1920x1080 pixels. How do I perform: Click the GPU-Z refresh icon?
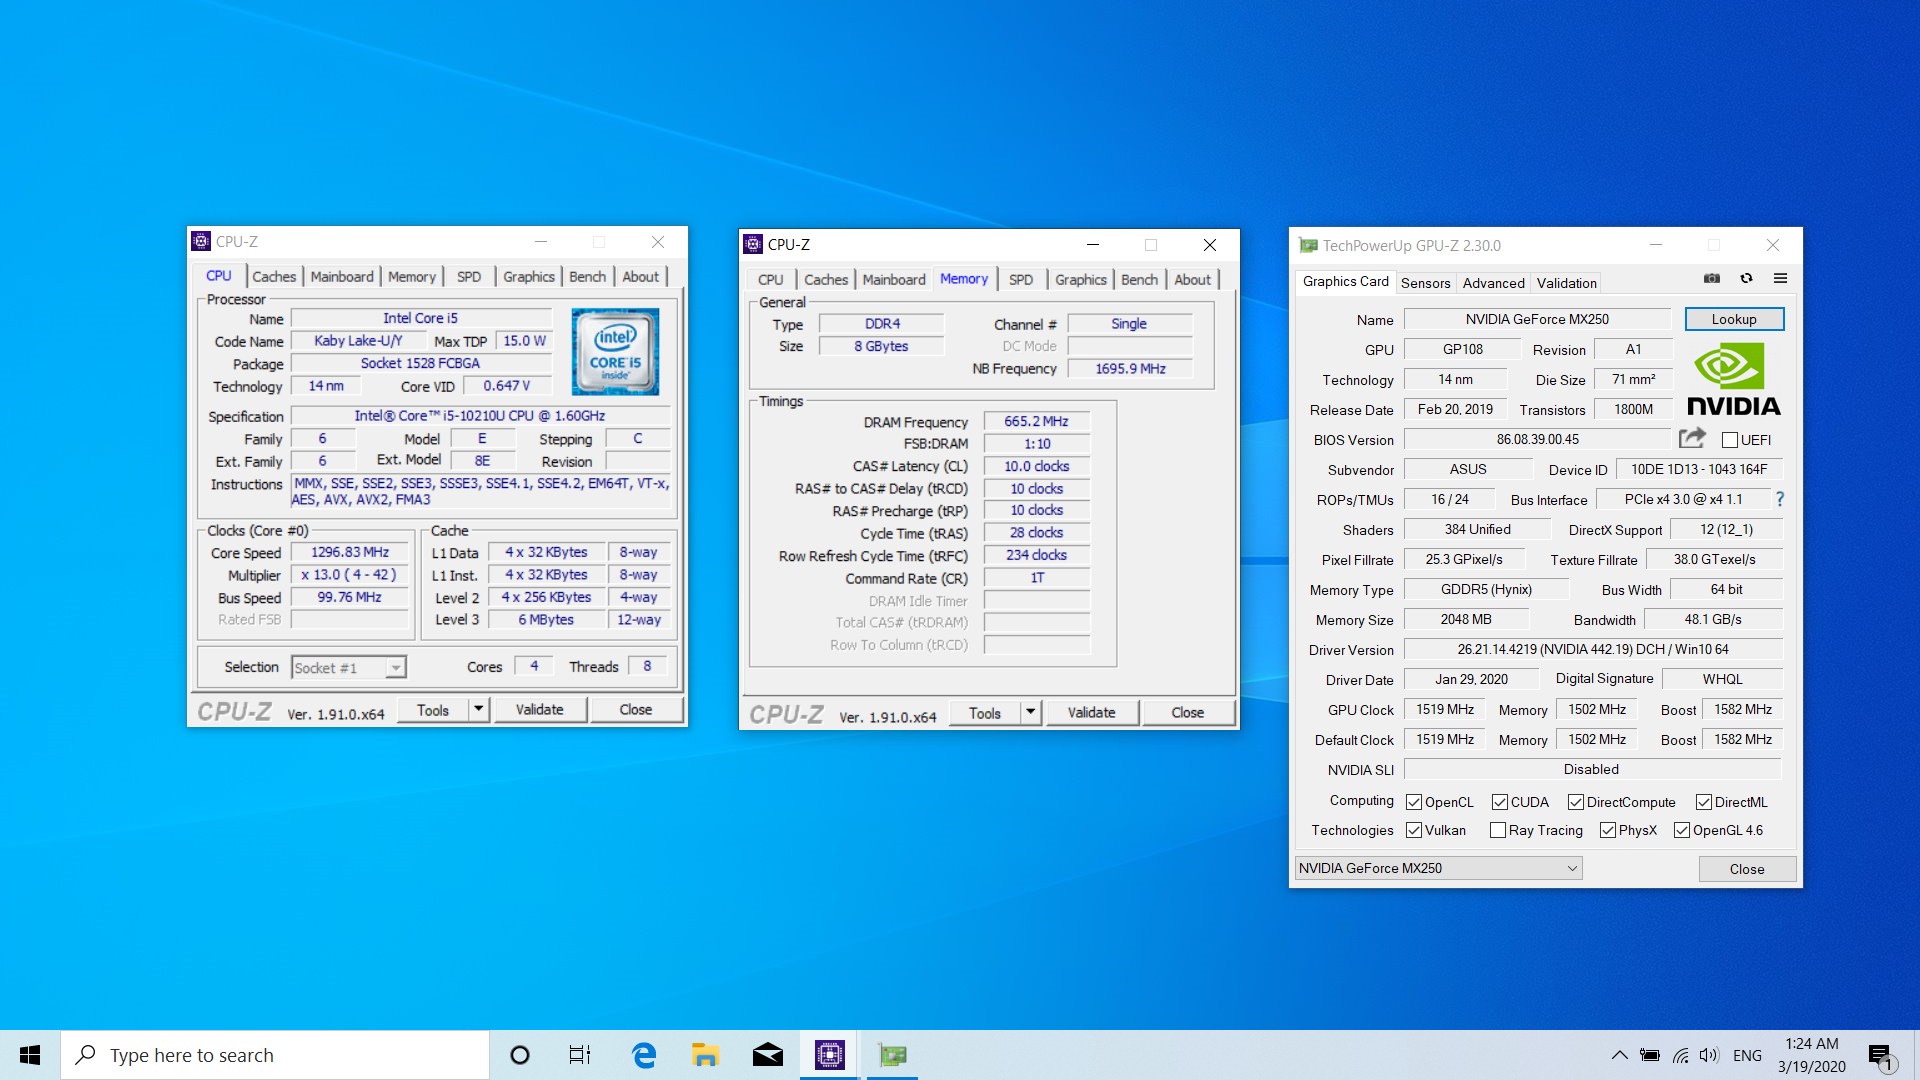pyautogui.click(x=1746, y=279)
